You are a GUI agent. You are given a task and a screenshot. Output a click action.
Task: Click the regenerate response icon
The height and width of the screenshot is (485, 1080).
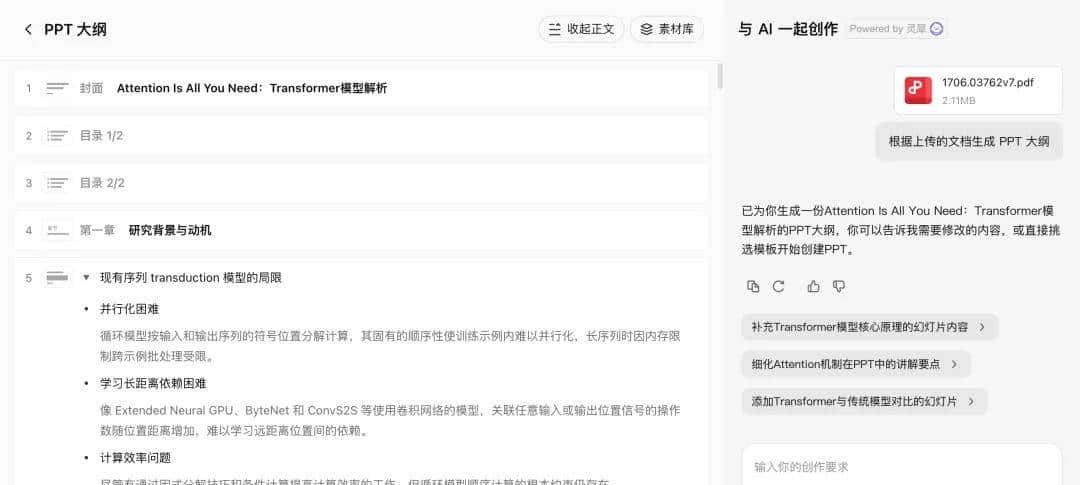point(779,287)
